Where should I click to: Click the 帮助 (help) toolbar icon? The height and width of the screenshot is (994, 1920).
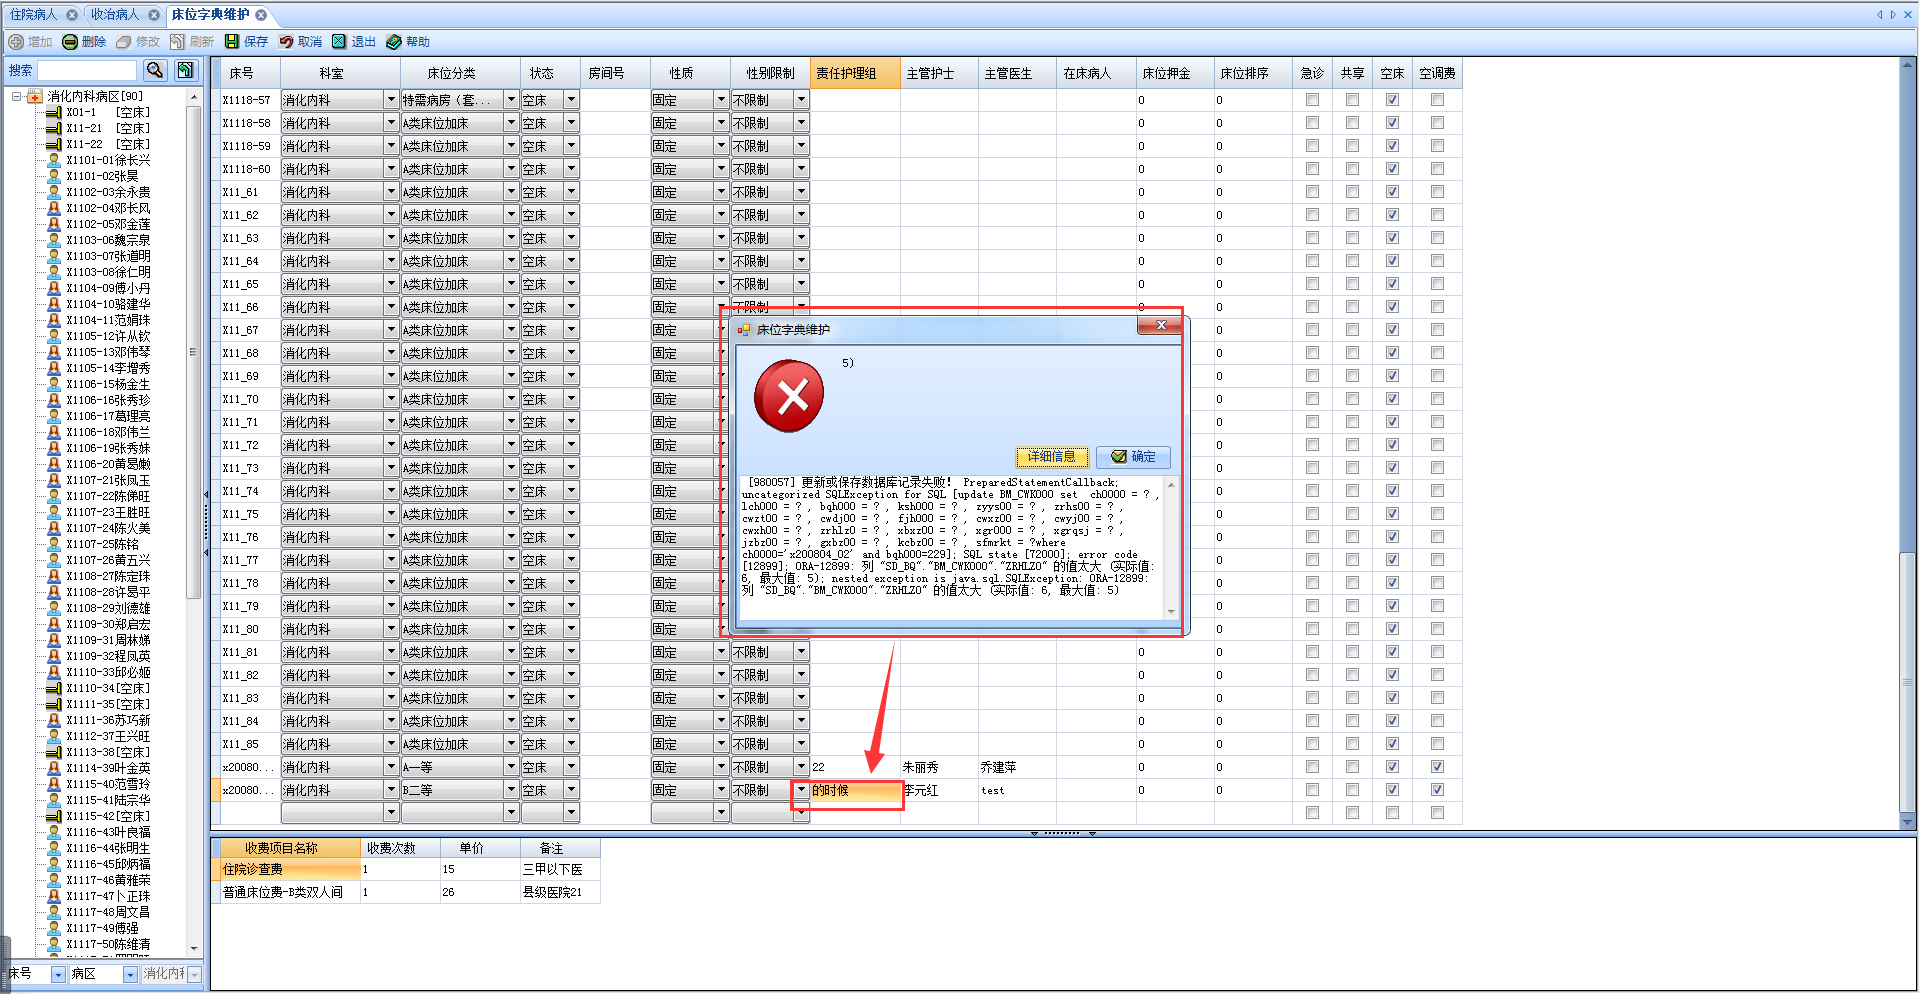[x=394, y=42]
